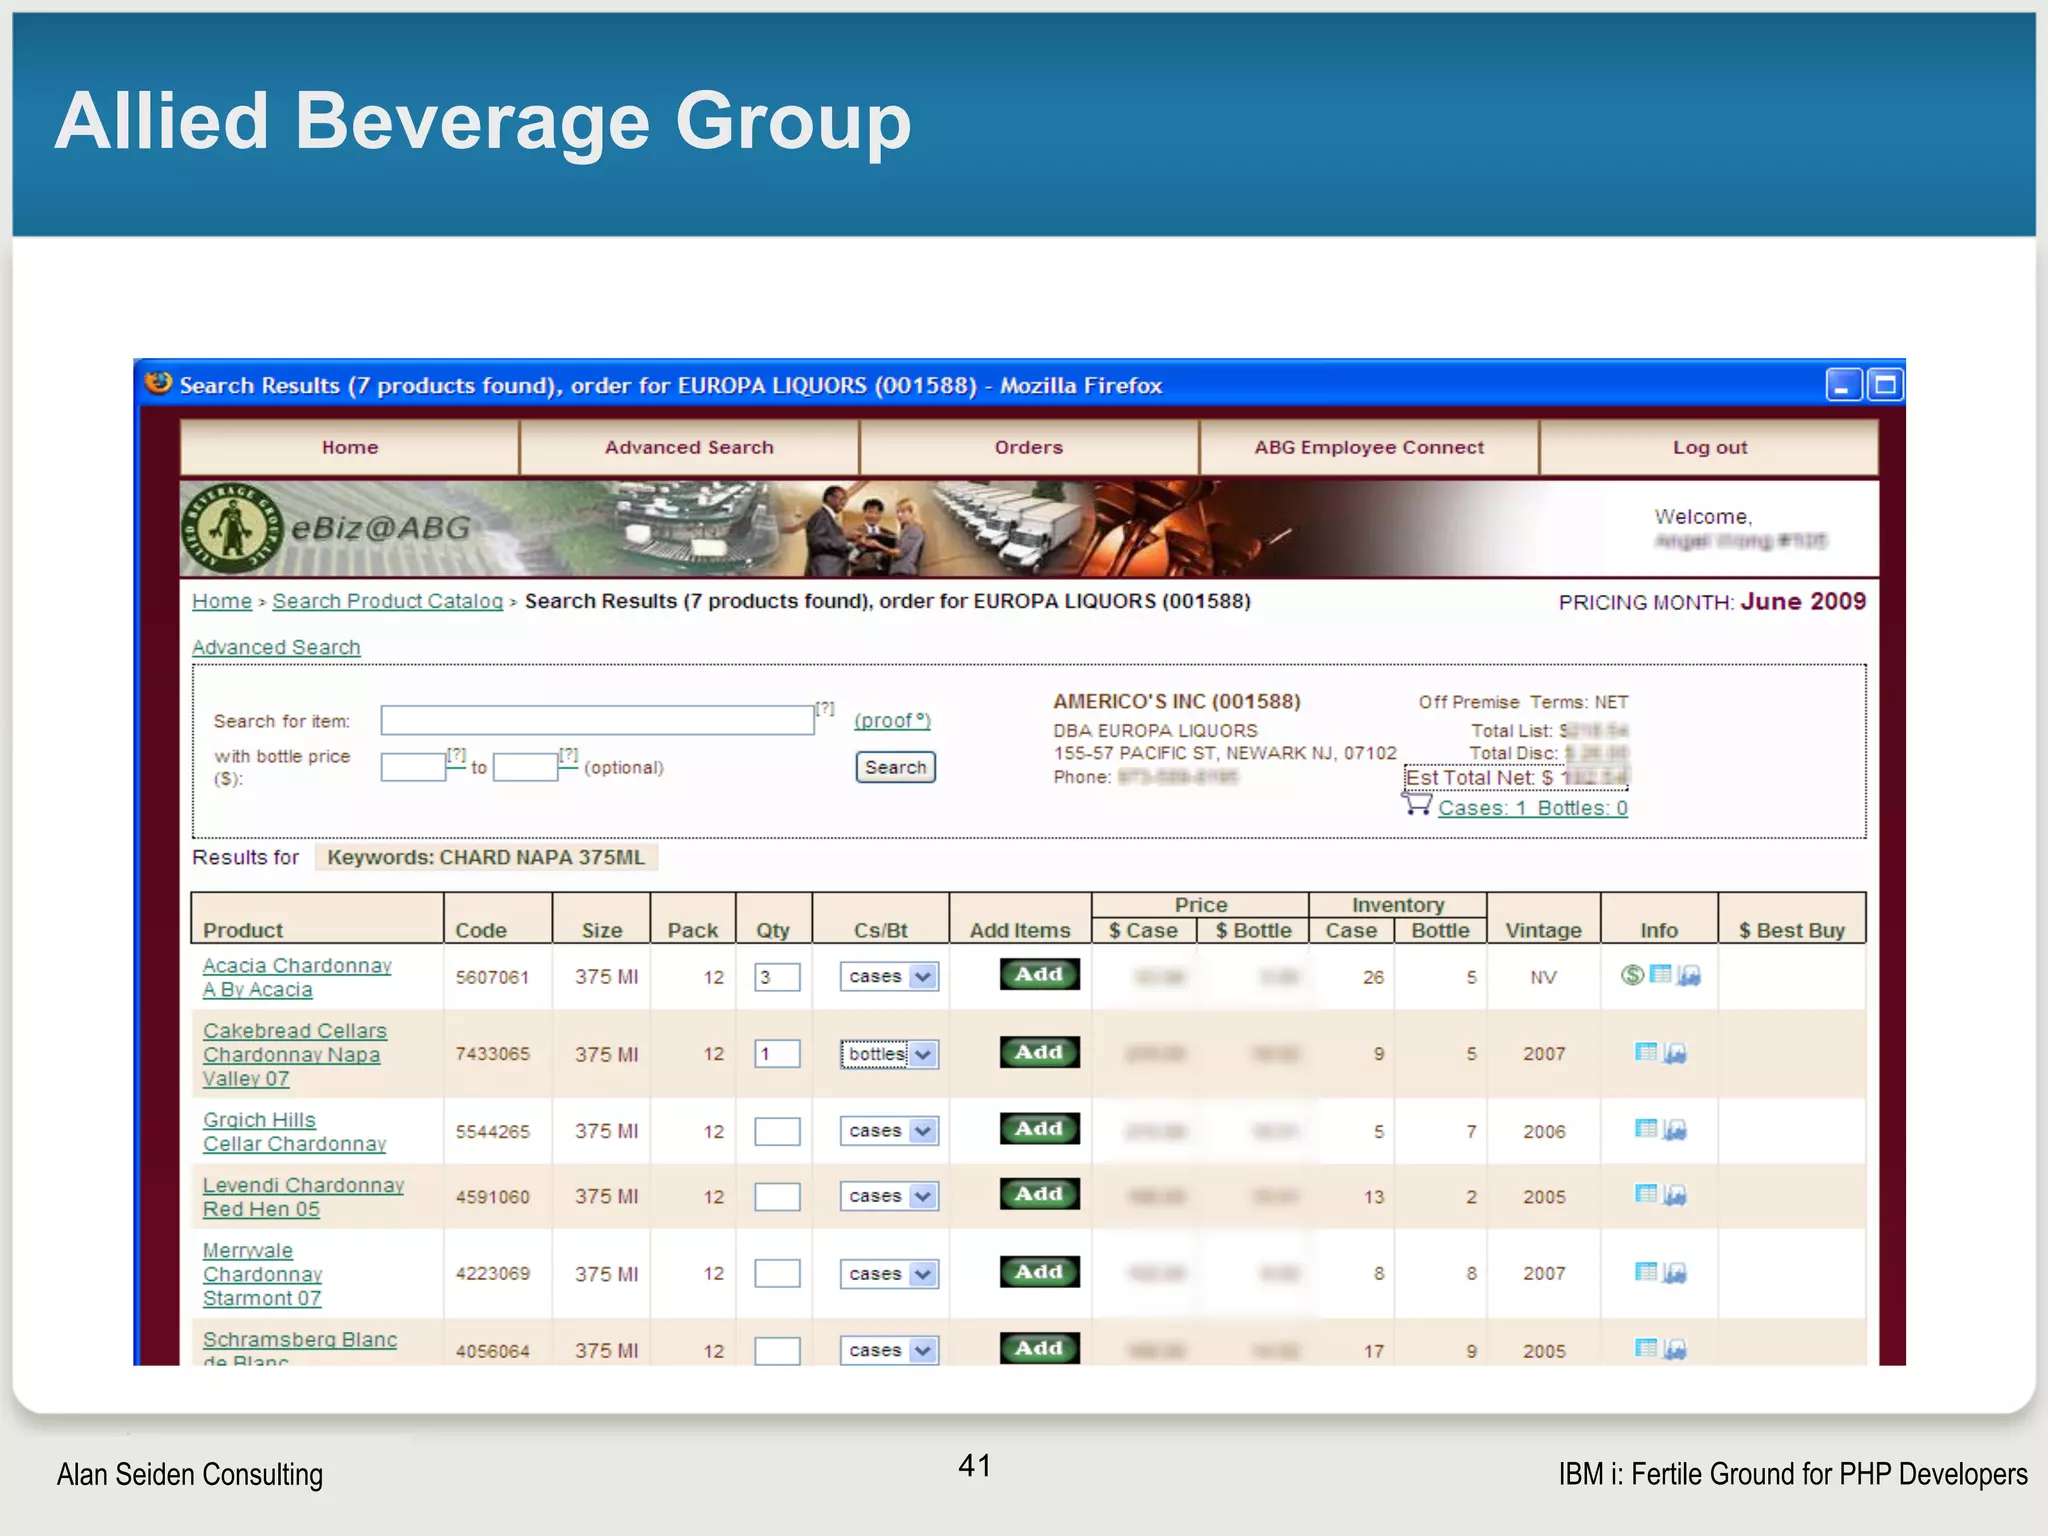Viewport: 2048px width, 1536px height.
Task: Open the Advanced Search navigation tab
Action: [x=689, y=447]
